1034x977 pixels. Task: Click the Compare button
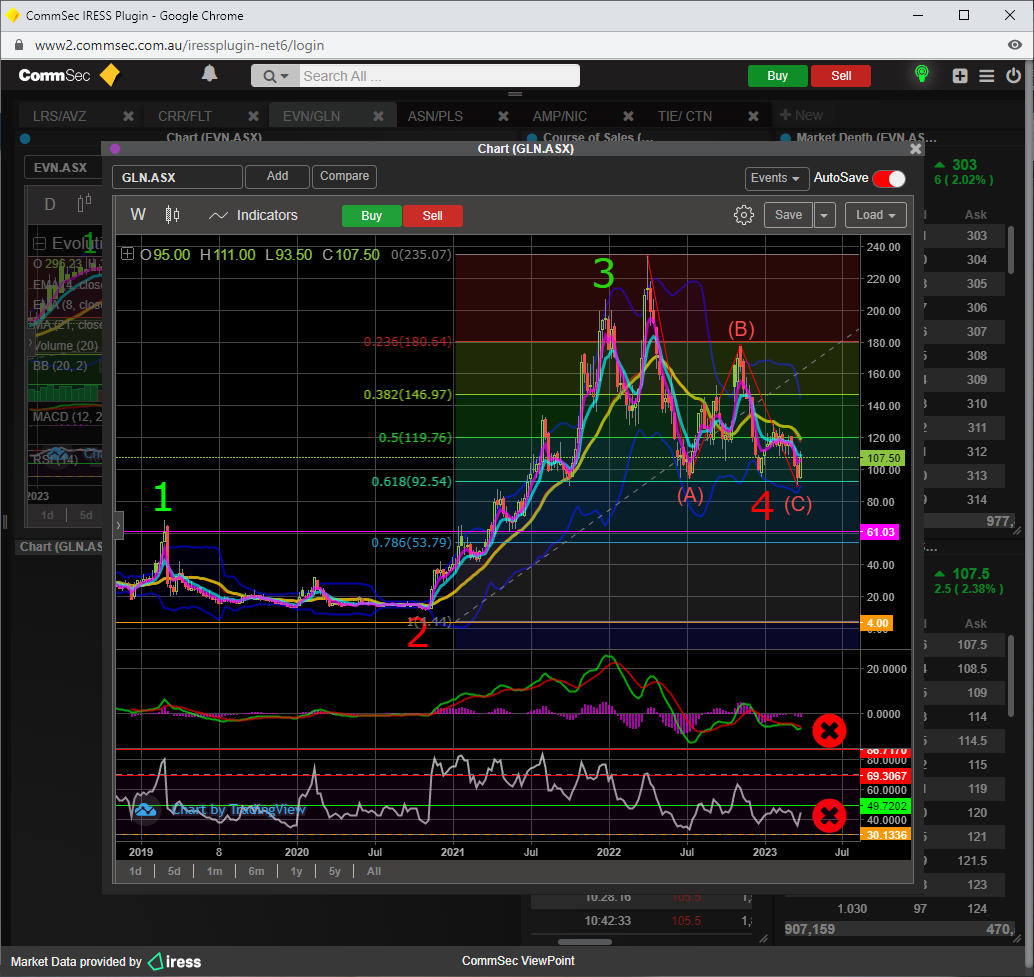(344, 177)
